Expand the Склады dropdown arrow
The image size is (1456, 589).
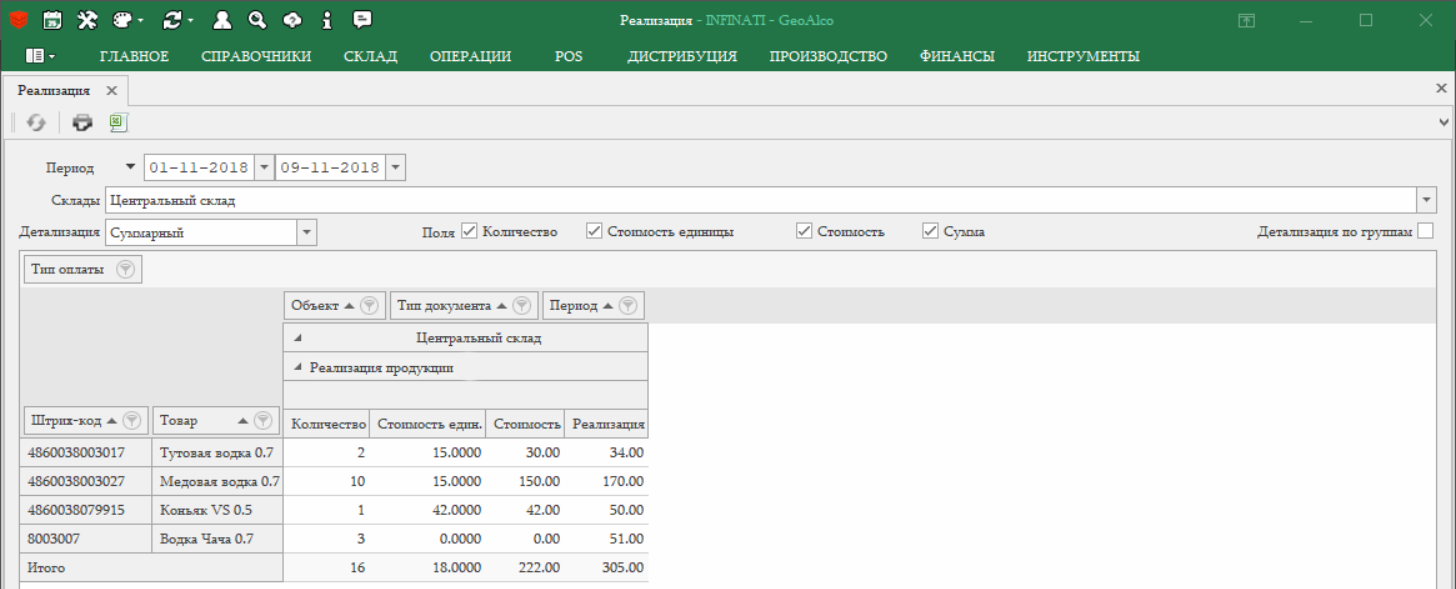(x=1426, y=200)
